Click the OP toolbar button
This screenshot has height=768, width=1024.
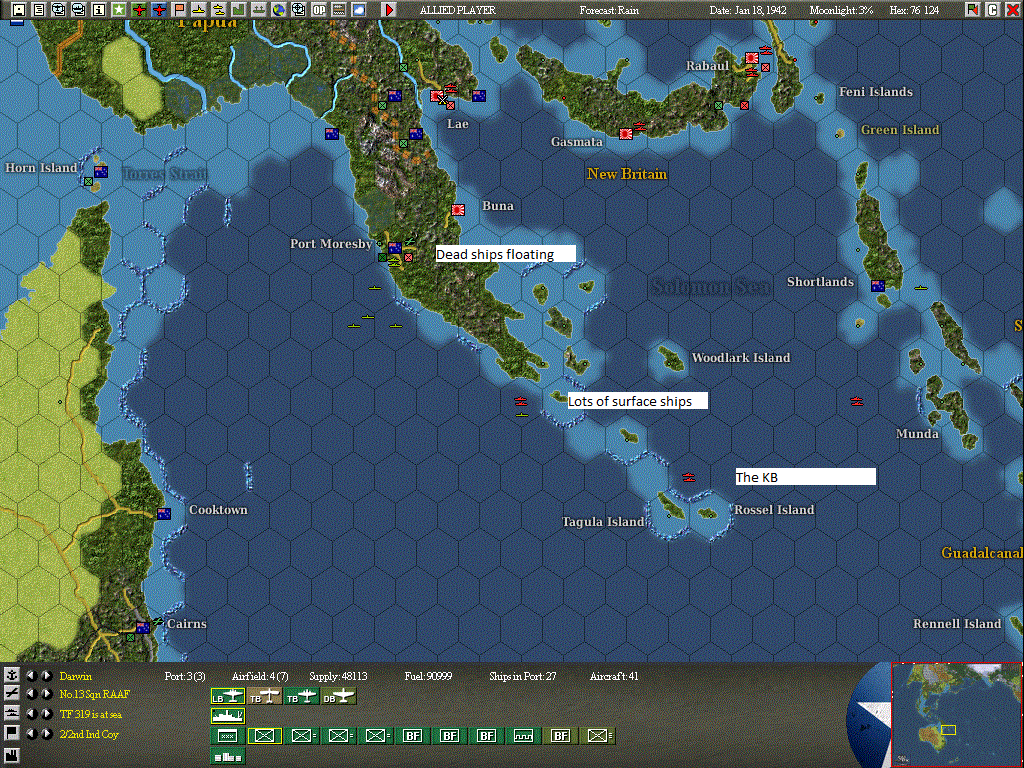pos(319,10)
